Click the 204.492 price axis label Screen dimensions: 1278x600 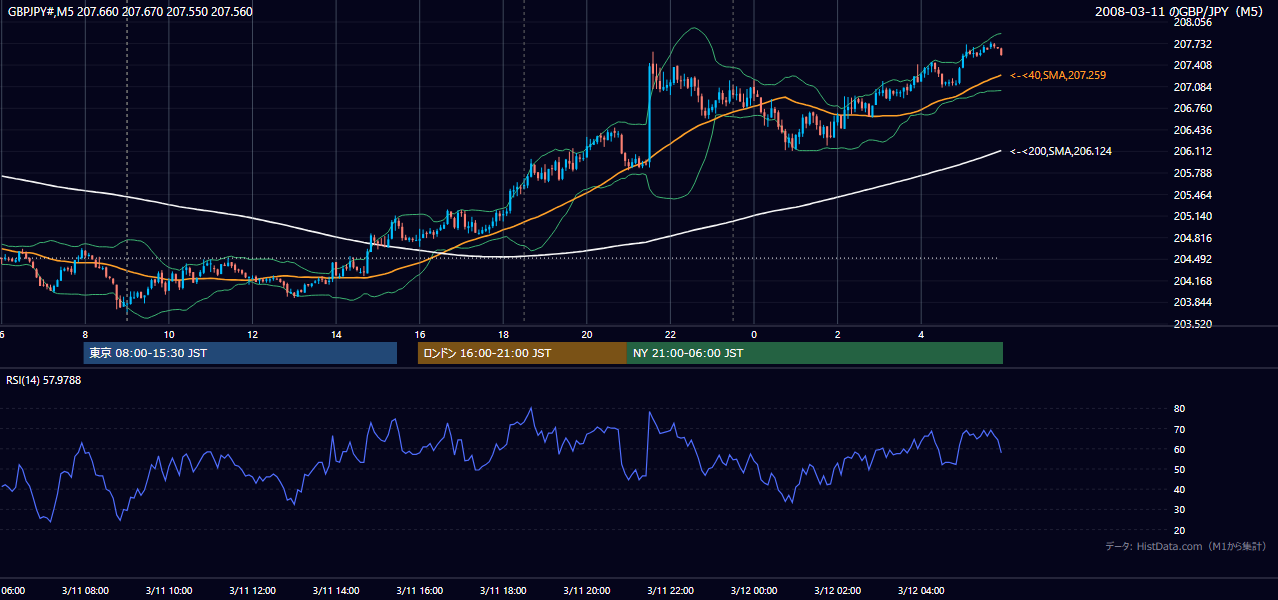[1193, 259]
